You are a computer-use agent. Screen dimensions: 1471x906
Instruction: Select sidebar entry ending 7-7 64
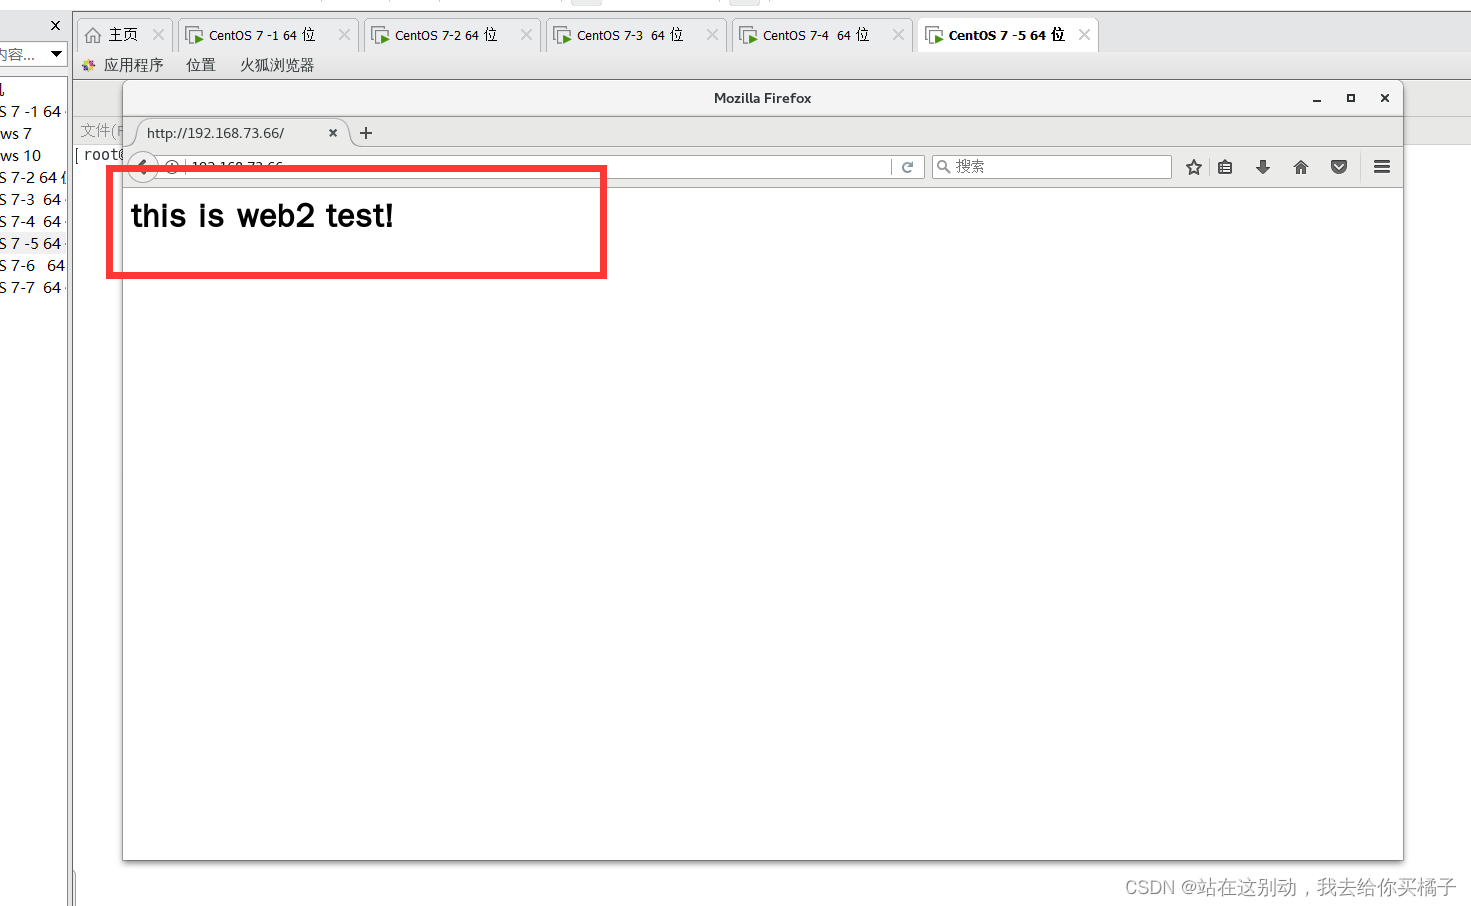tap(31, 287)
